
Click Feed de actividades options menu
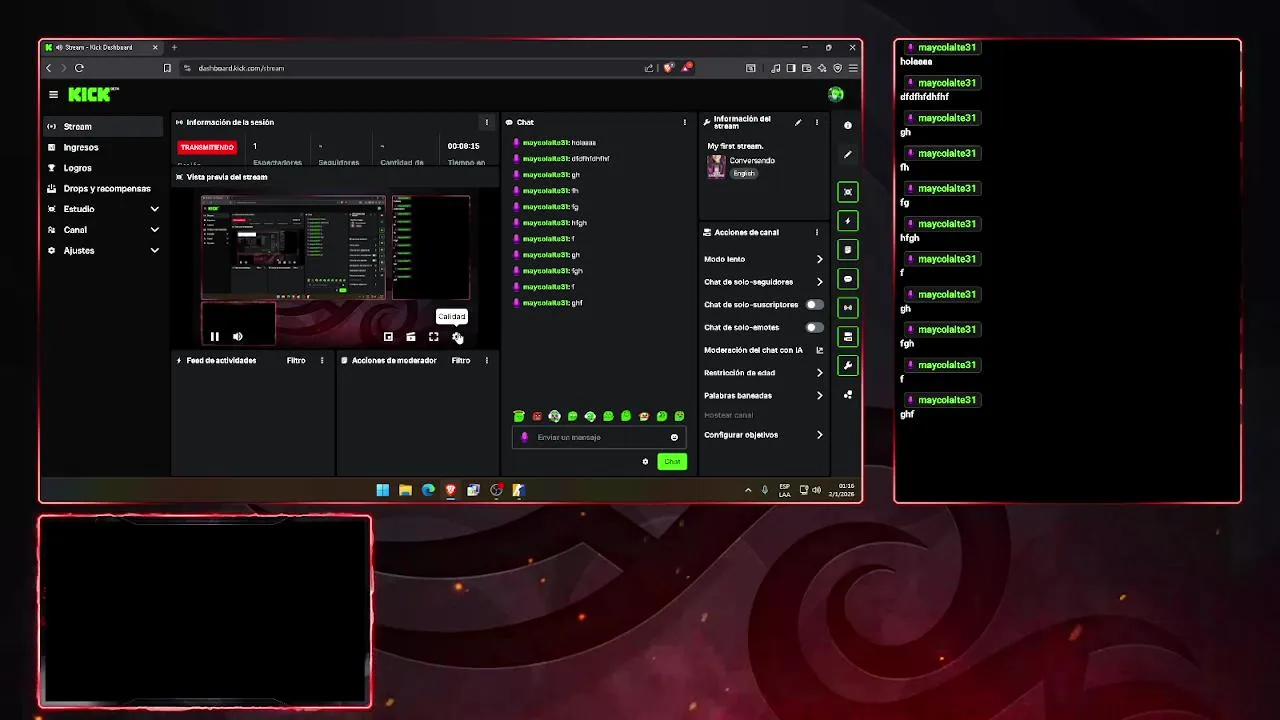tap(322, 360)
